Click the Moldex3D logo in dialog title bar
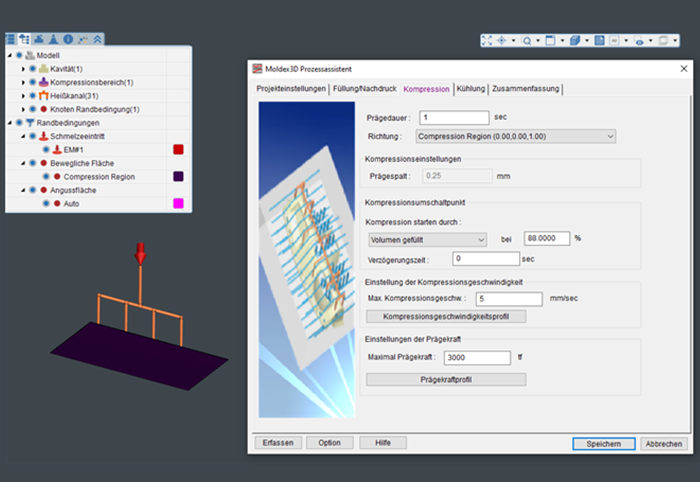700x482 pixels. (257, 69)
